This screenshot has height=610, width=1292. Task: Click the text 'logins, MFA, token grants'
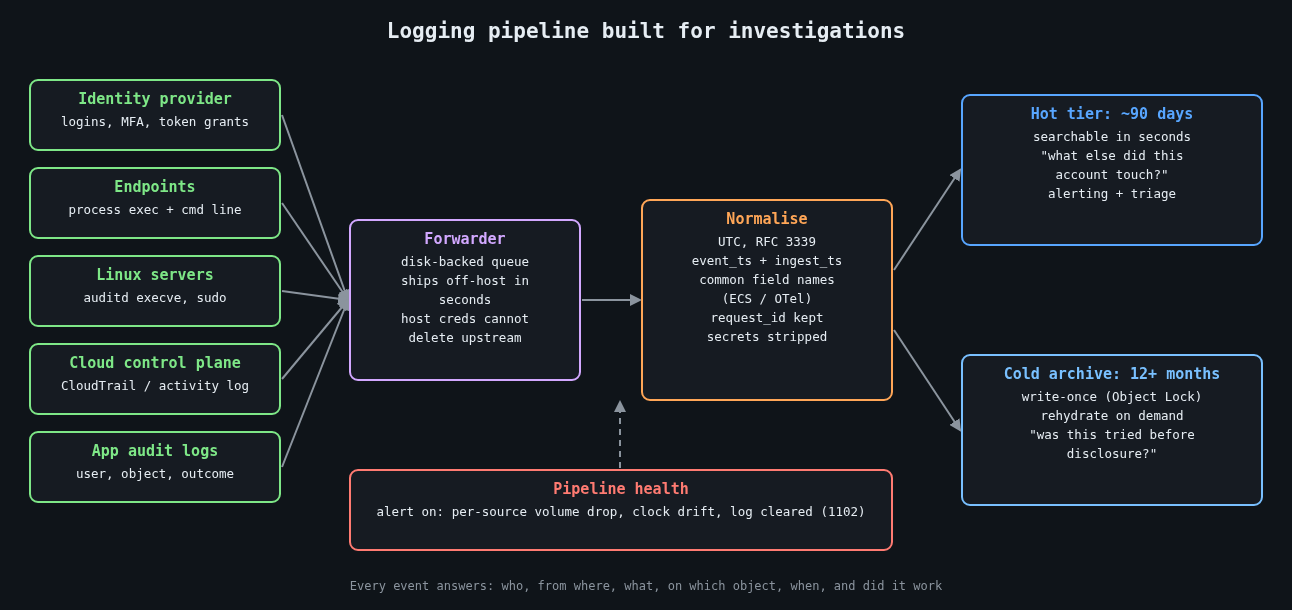click(155, 122)
